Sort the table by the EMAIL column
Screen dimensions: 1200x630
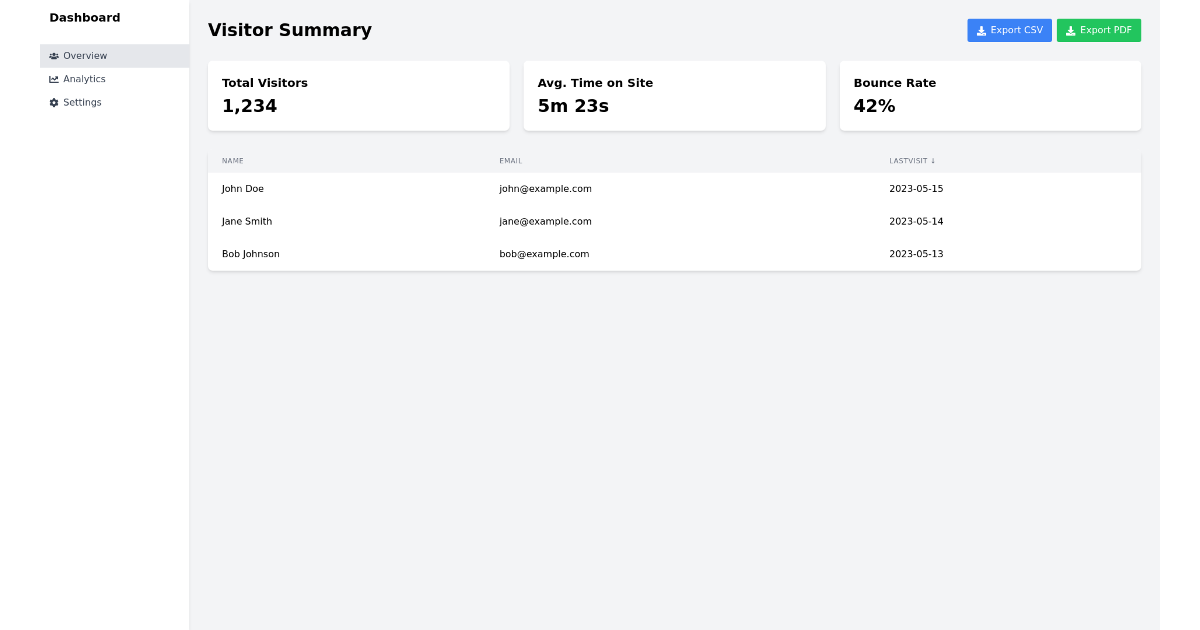(x=510, y=160)
